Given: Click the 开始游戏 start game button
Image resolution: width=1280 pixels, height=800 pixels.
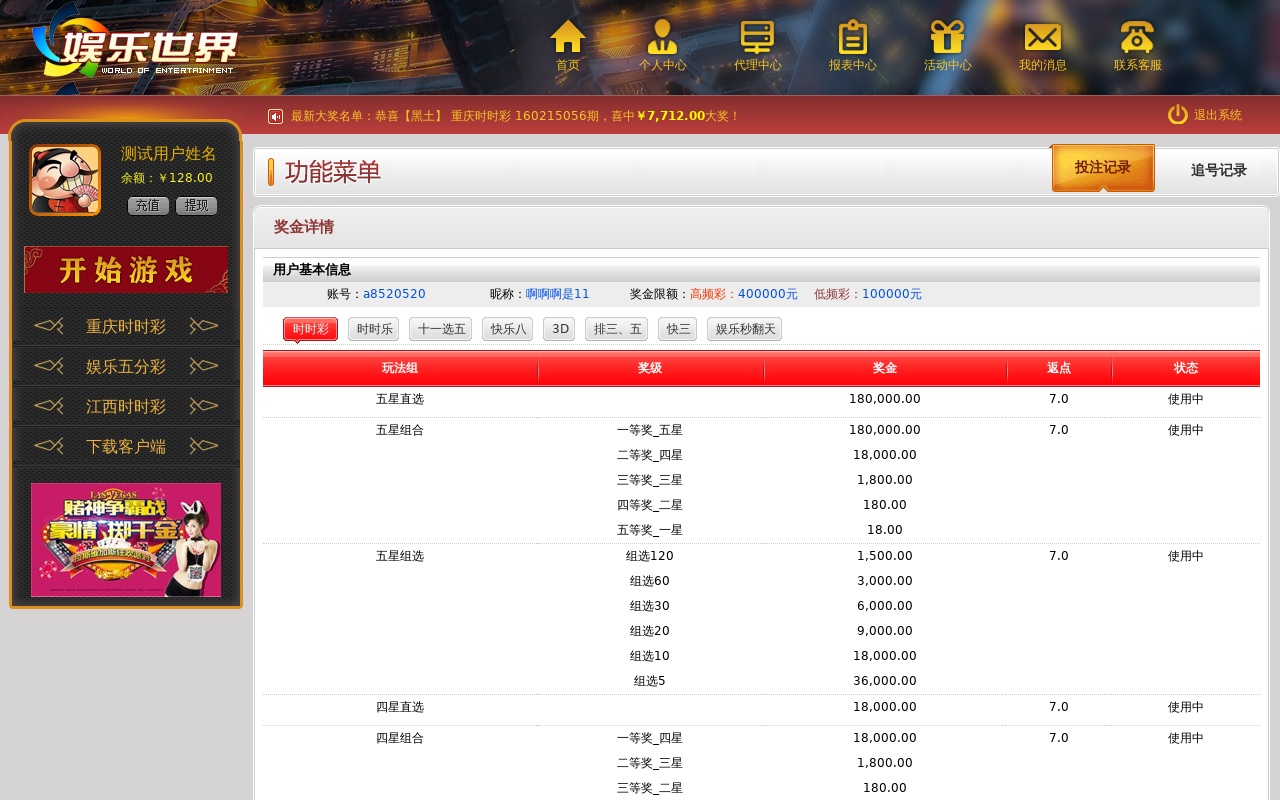Looking at the screenshot, I should click(x=126, y=270).
